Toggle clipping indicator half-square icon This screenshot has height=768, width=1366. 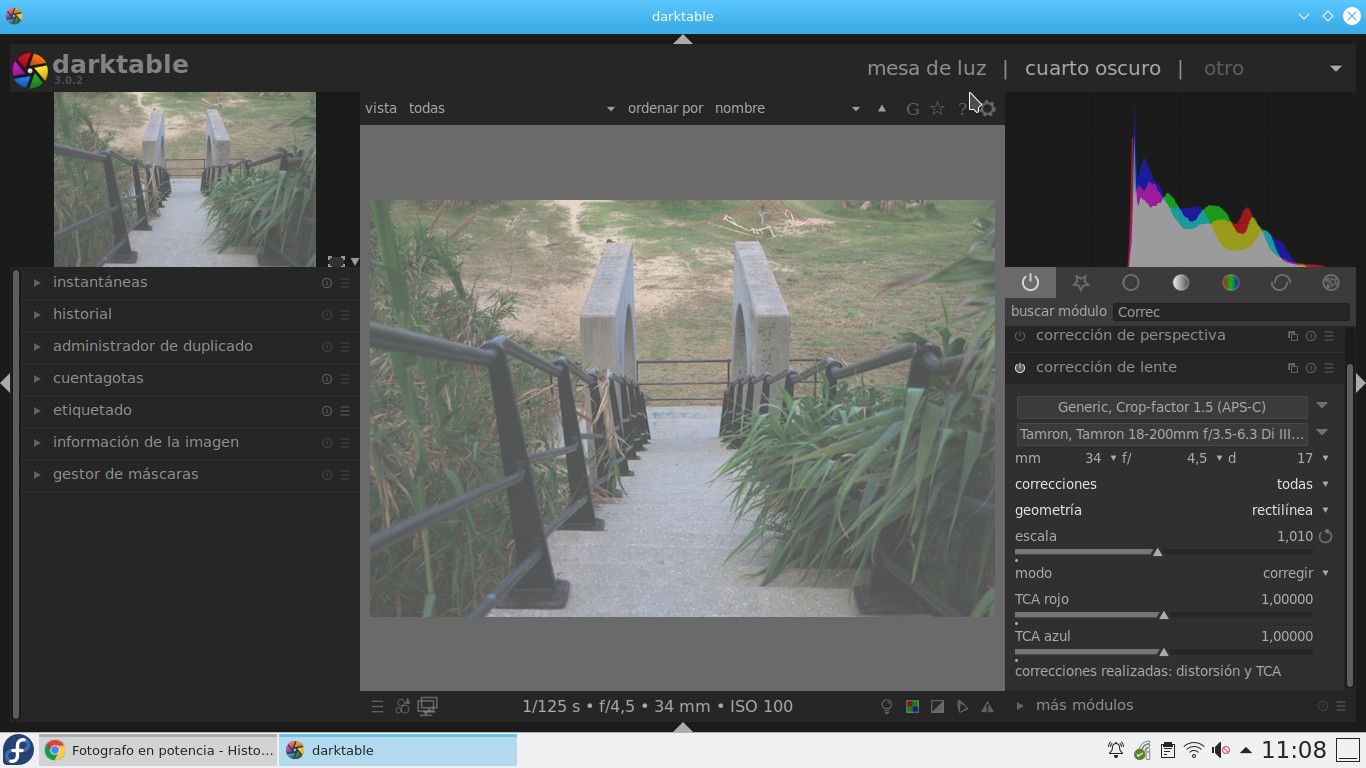937,706
